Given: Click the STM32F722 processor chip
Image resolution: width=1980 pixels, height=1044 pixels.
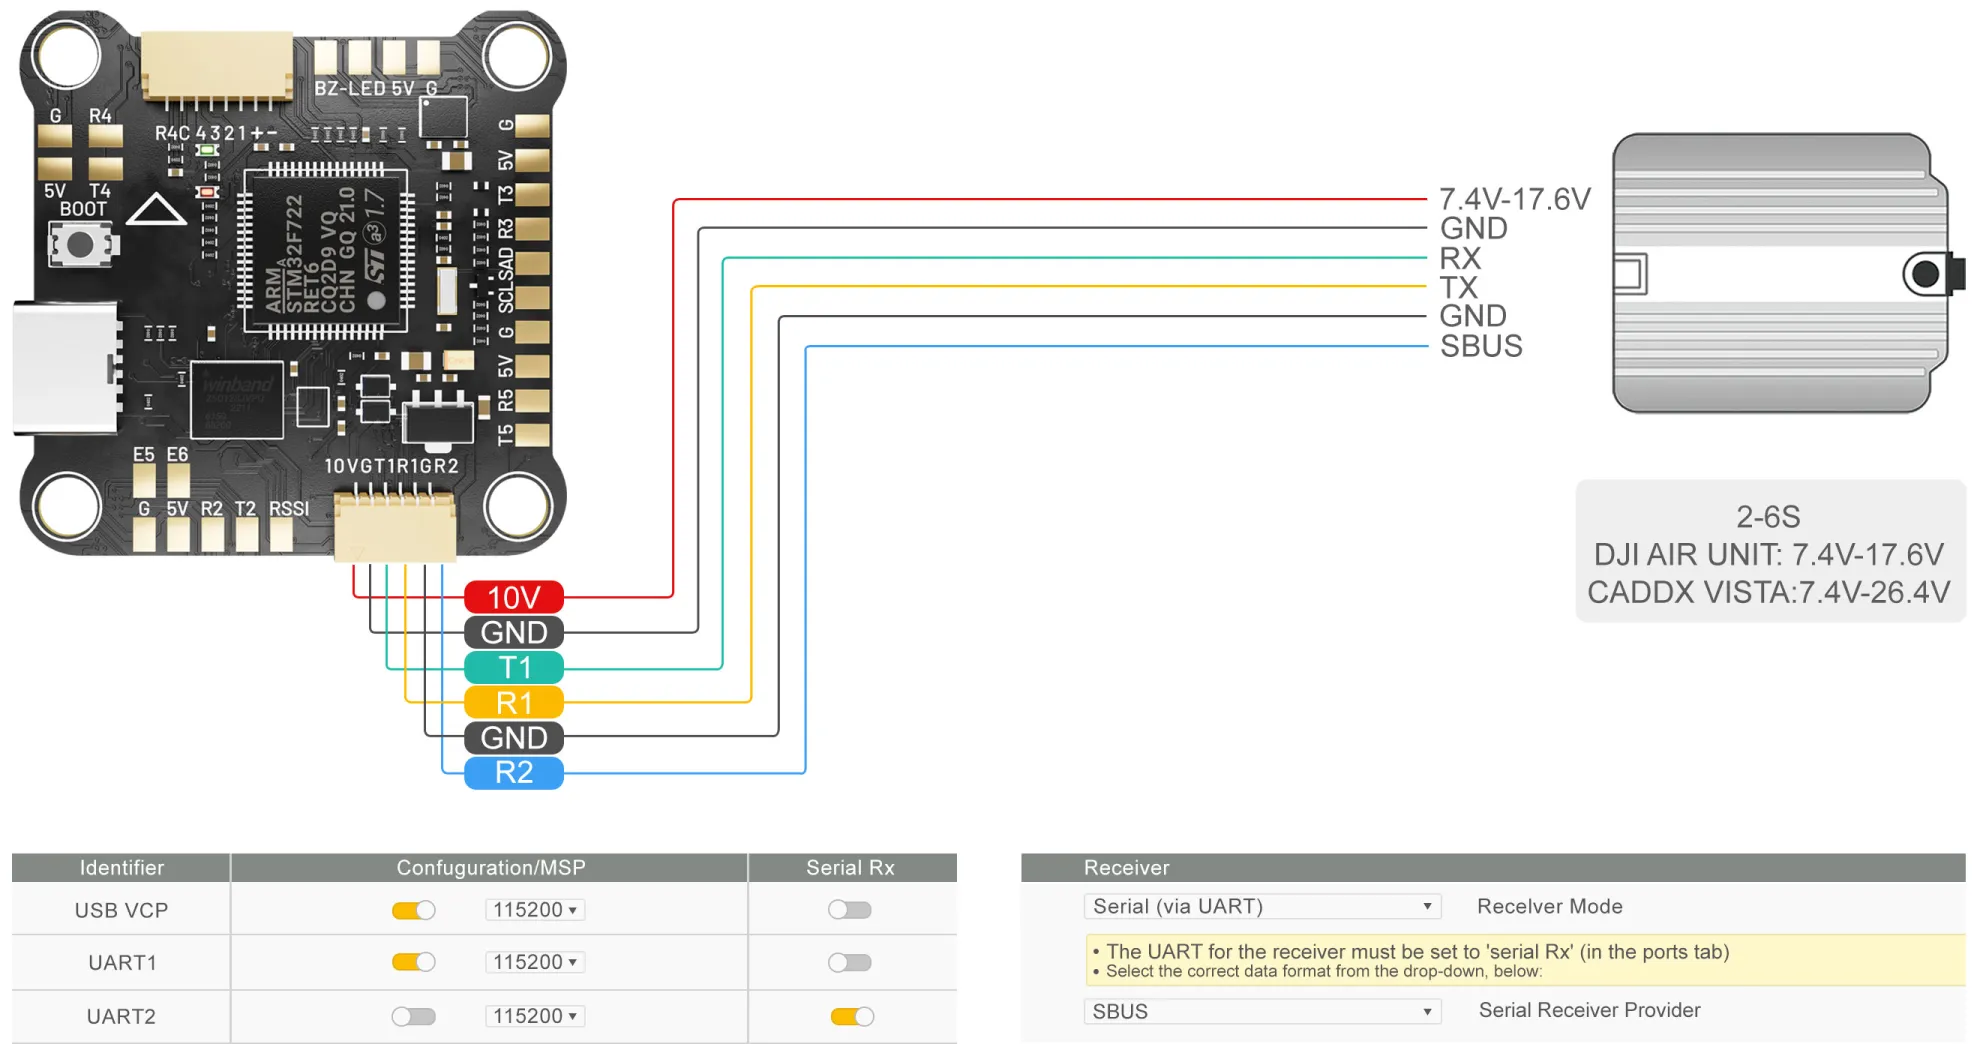Looking at the screenshot, I should click(325, 250).
